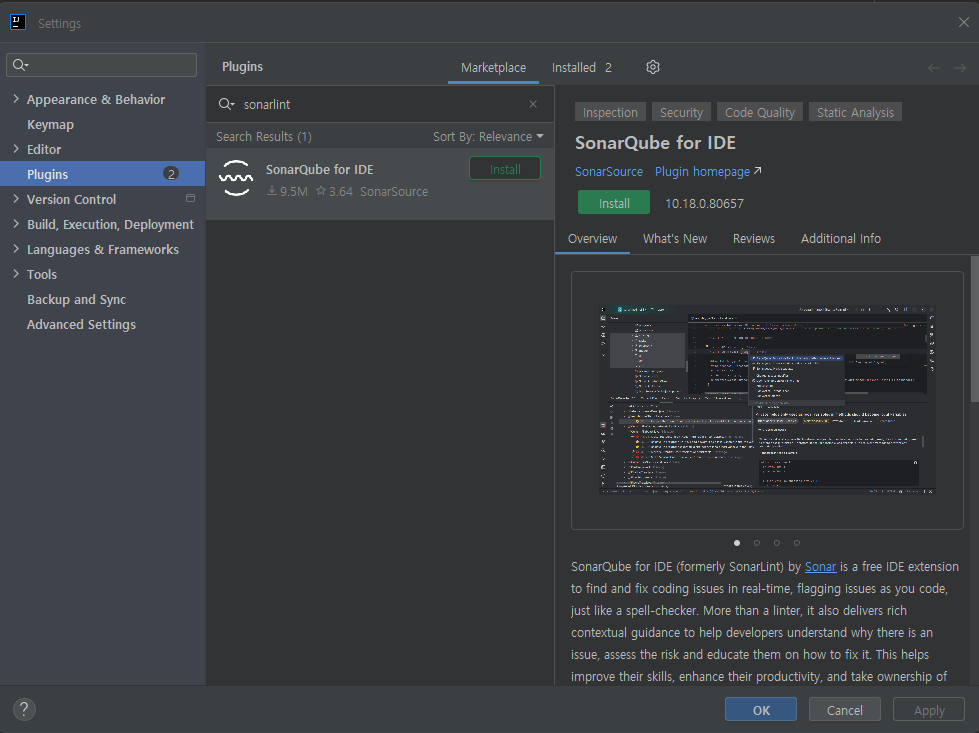
Task: Install SonarQube from the search result row
Action: (x=504, y=169)
